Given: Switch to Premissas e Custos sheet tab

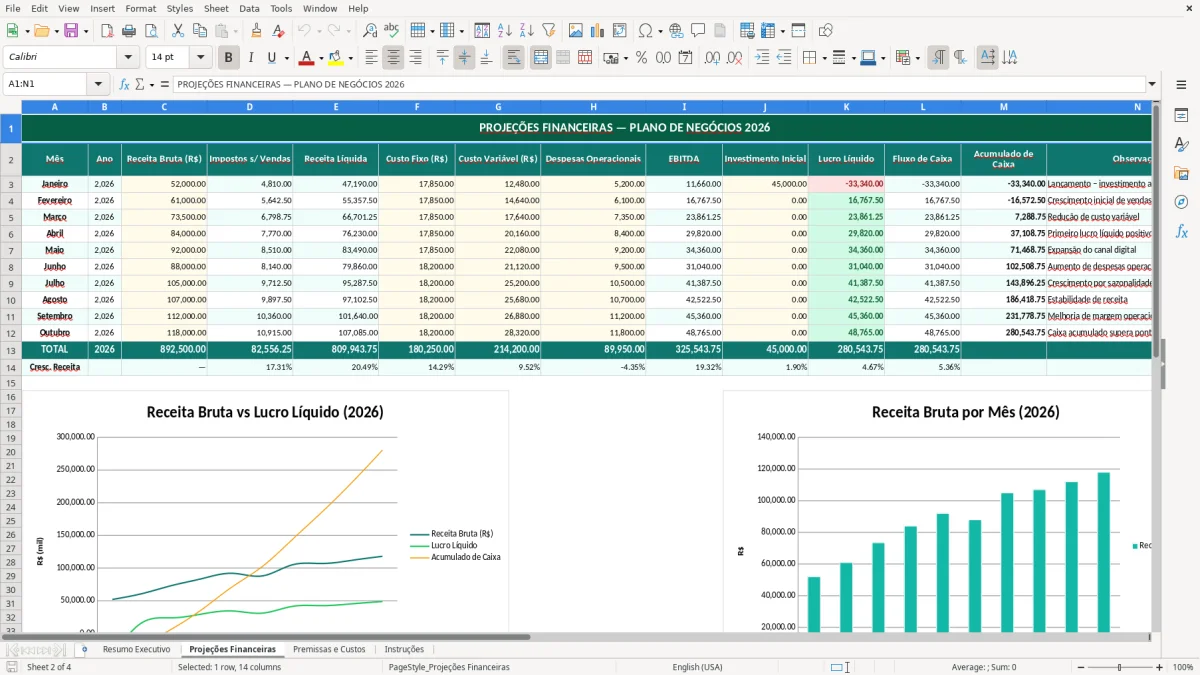Looking at the screenshot, I should coord(329,649).
